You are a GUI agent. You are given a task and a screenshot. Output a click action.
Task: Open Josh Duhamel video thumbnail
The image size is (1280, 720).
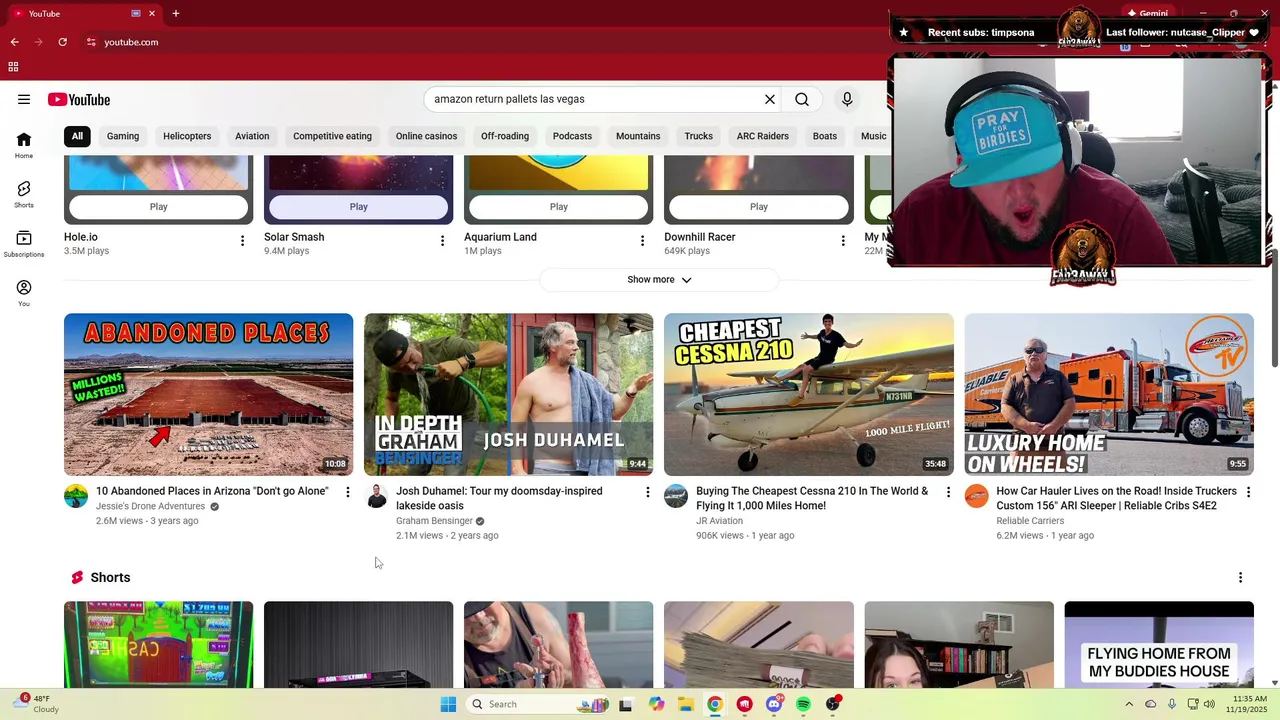[x=508, y=395]
